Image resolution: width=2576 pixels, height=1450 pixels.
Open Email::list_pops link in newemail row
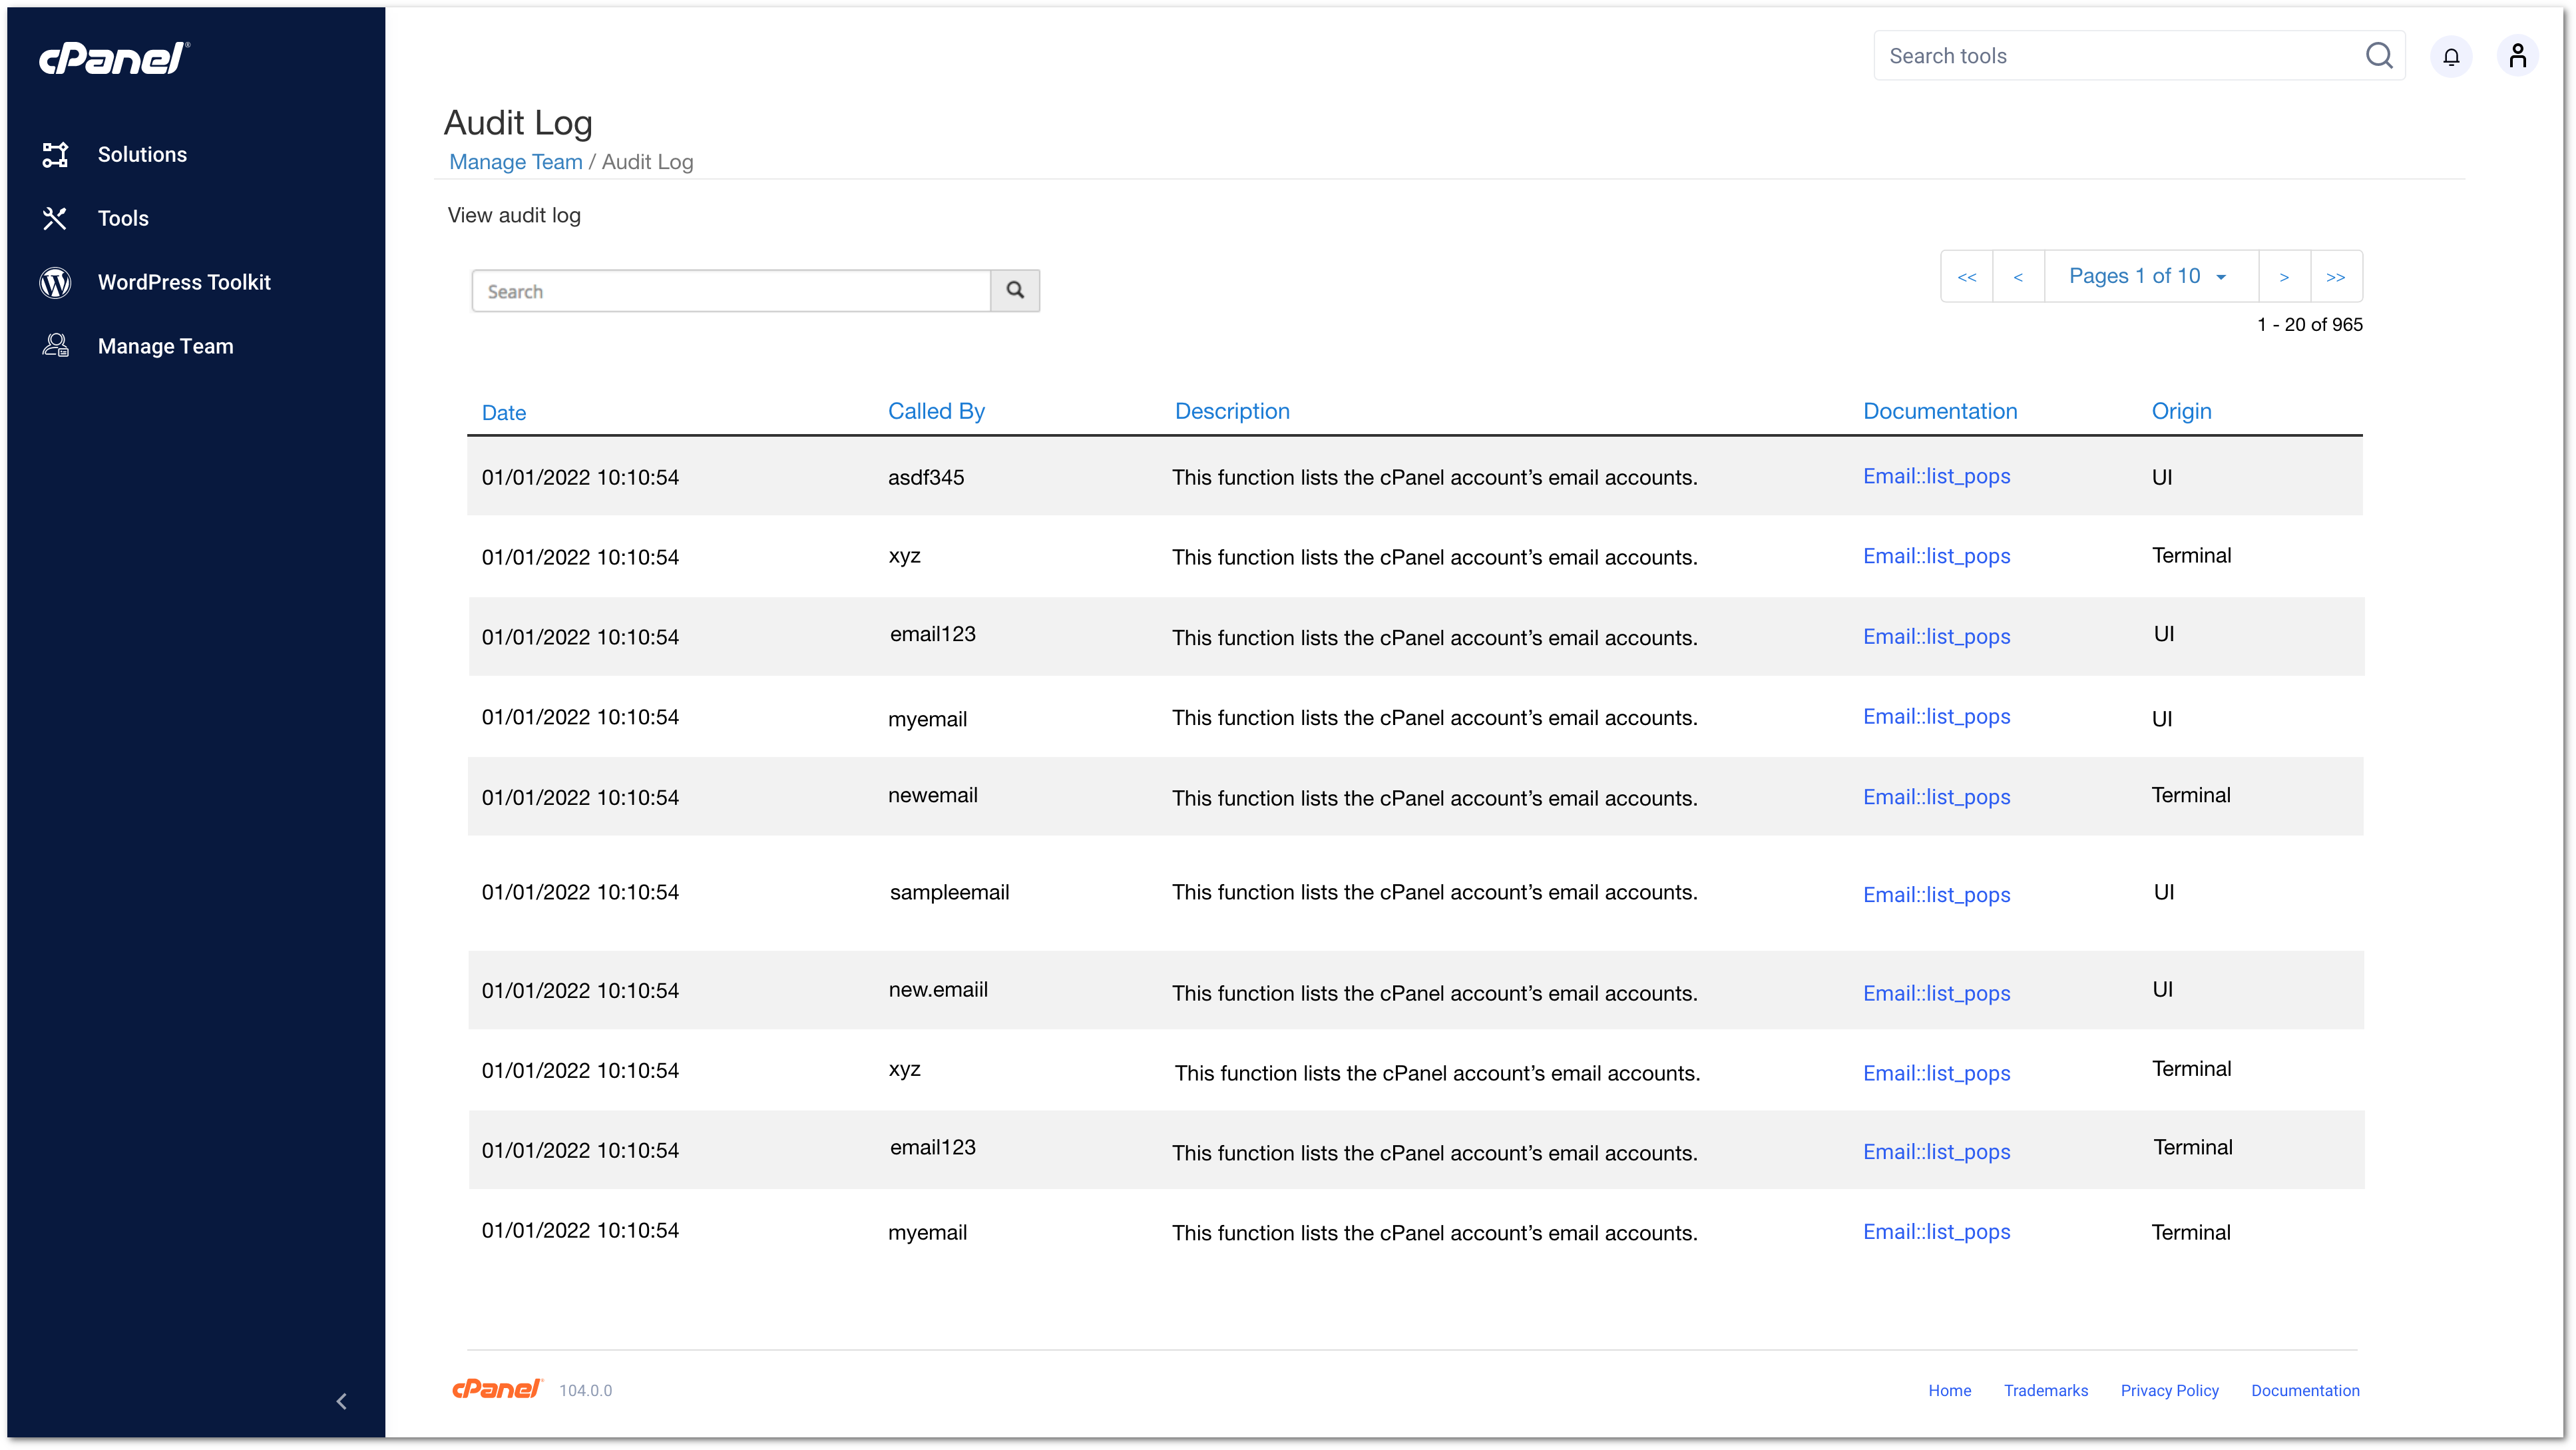[x=1936, y=797]
